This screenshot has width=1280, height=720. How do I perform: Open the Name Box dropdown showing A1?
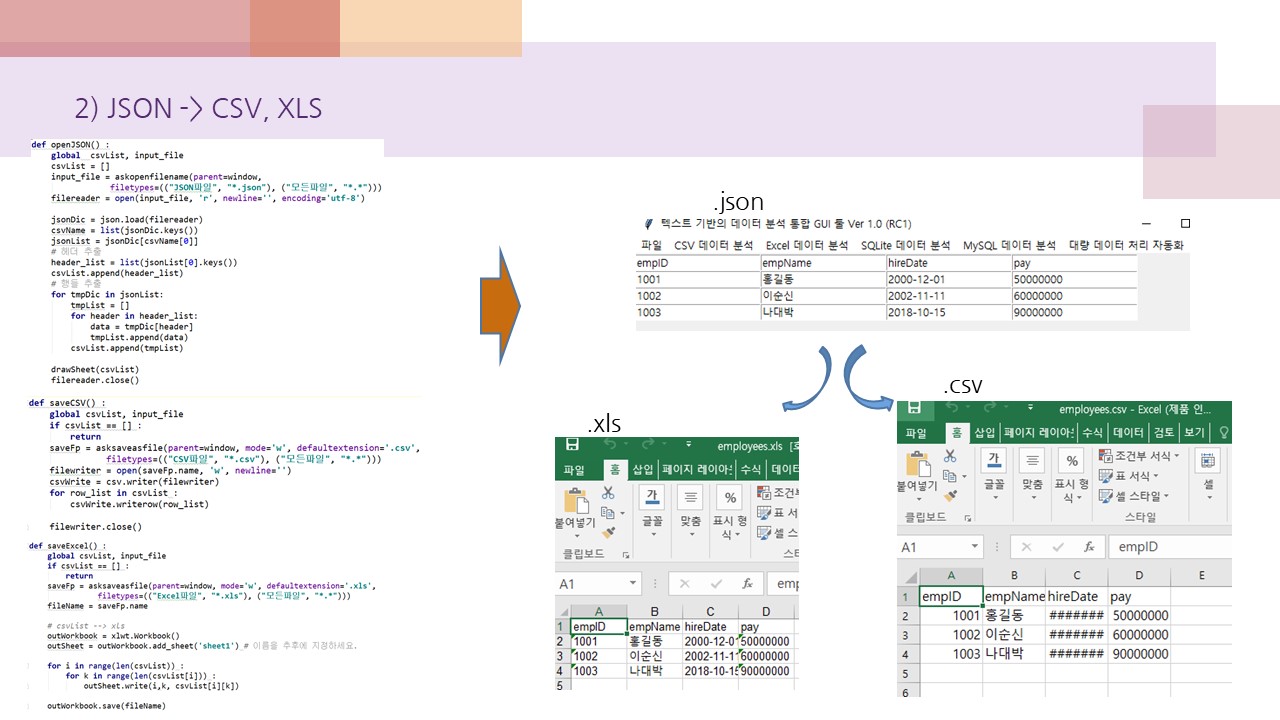(x=974, y=546)
